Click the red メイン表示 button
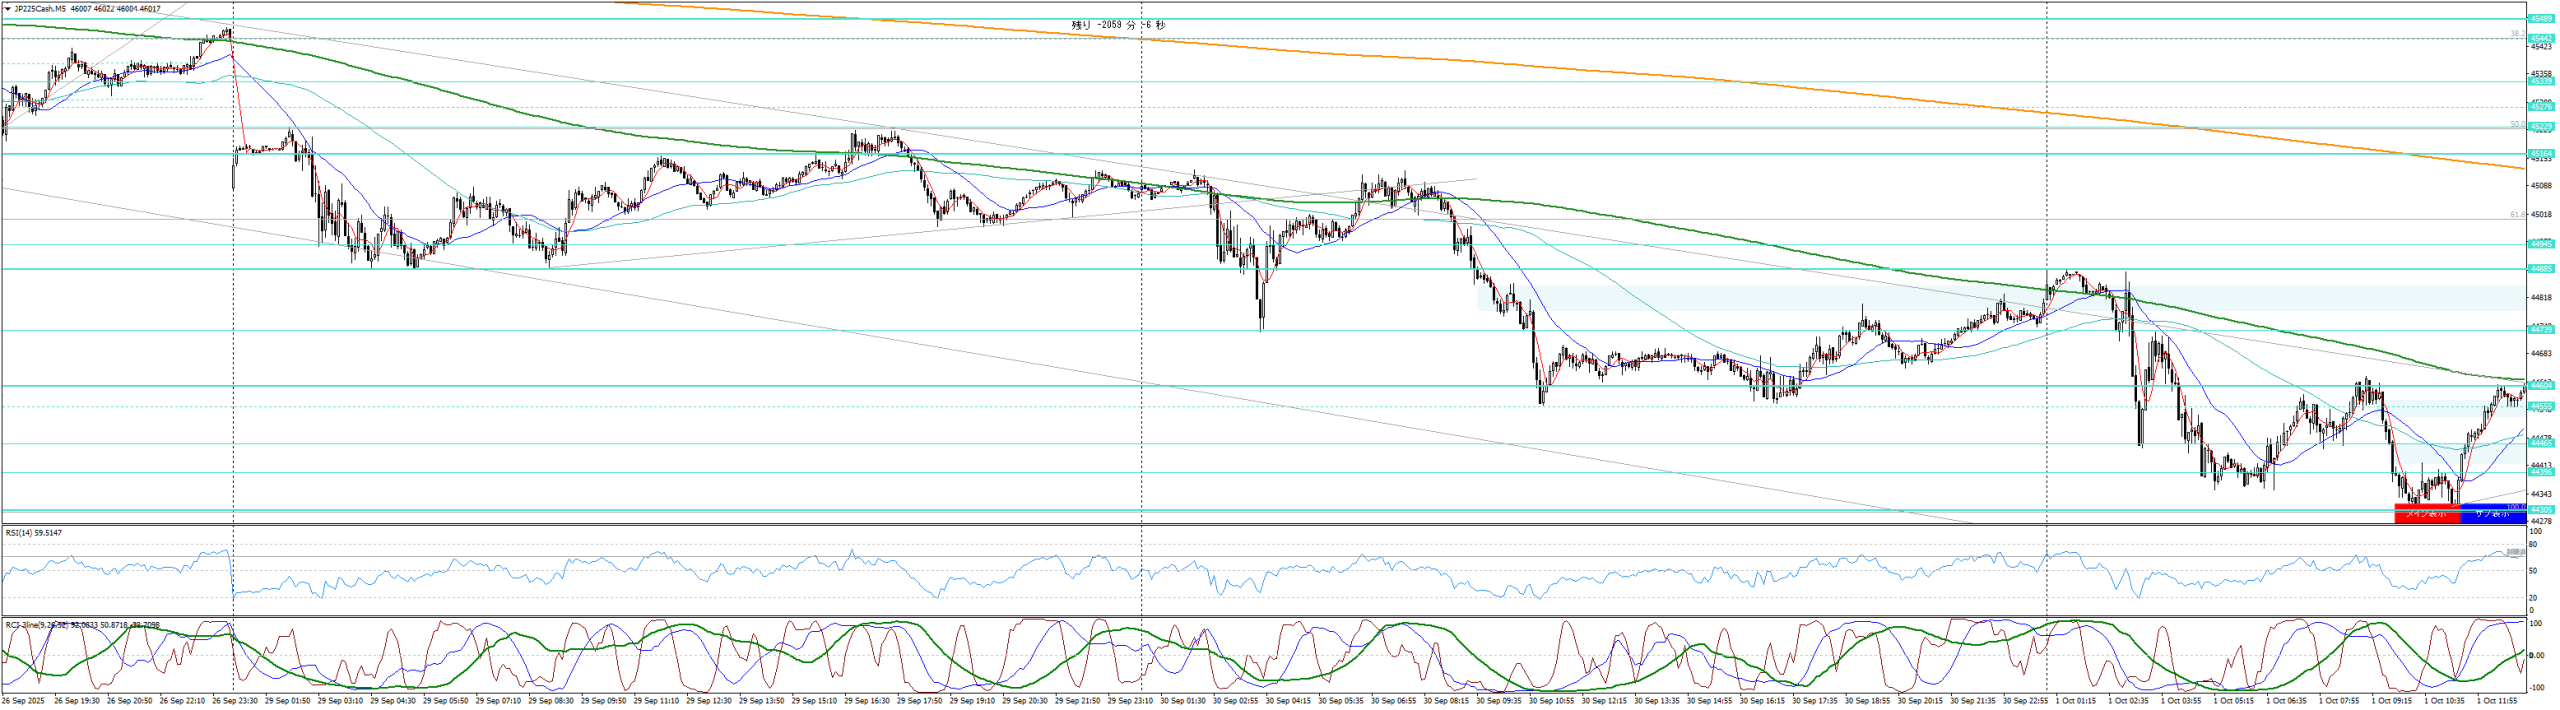The image size is (2560, 710). 2427,514
